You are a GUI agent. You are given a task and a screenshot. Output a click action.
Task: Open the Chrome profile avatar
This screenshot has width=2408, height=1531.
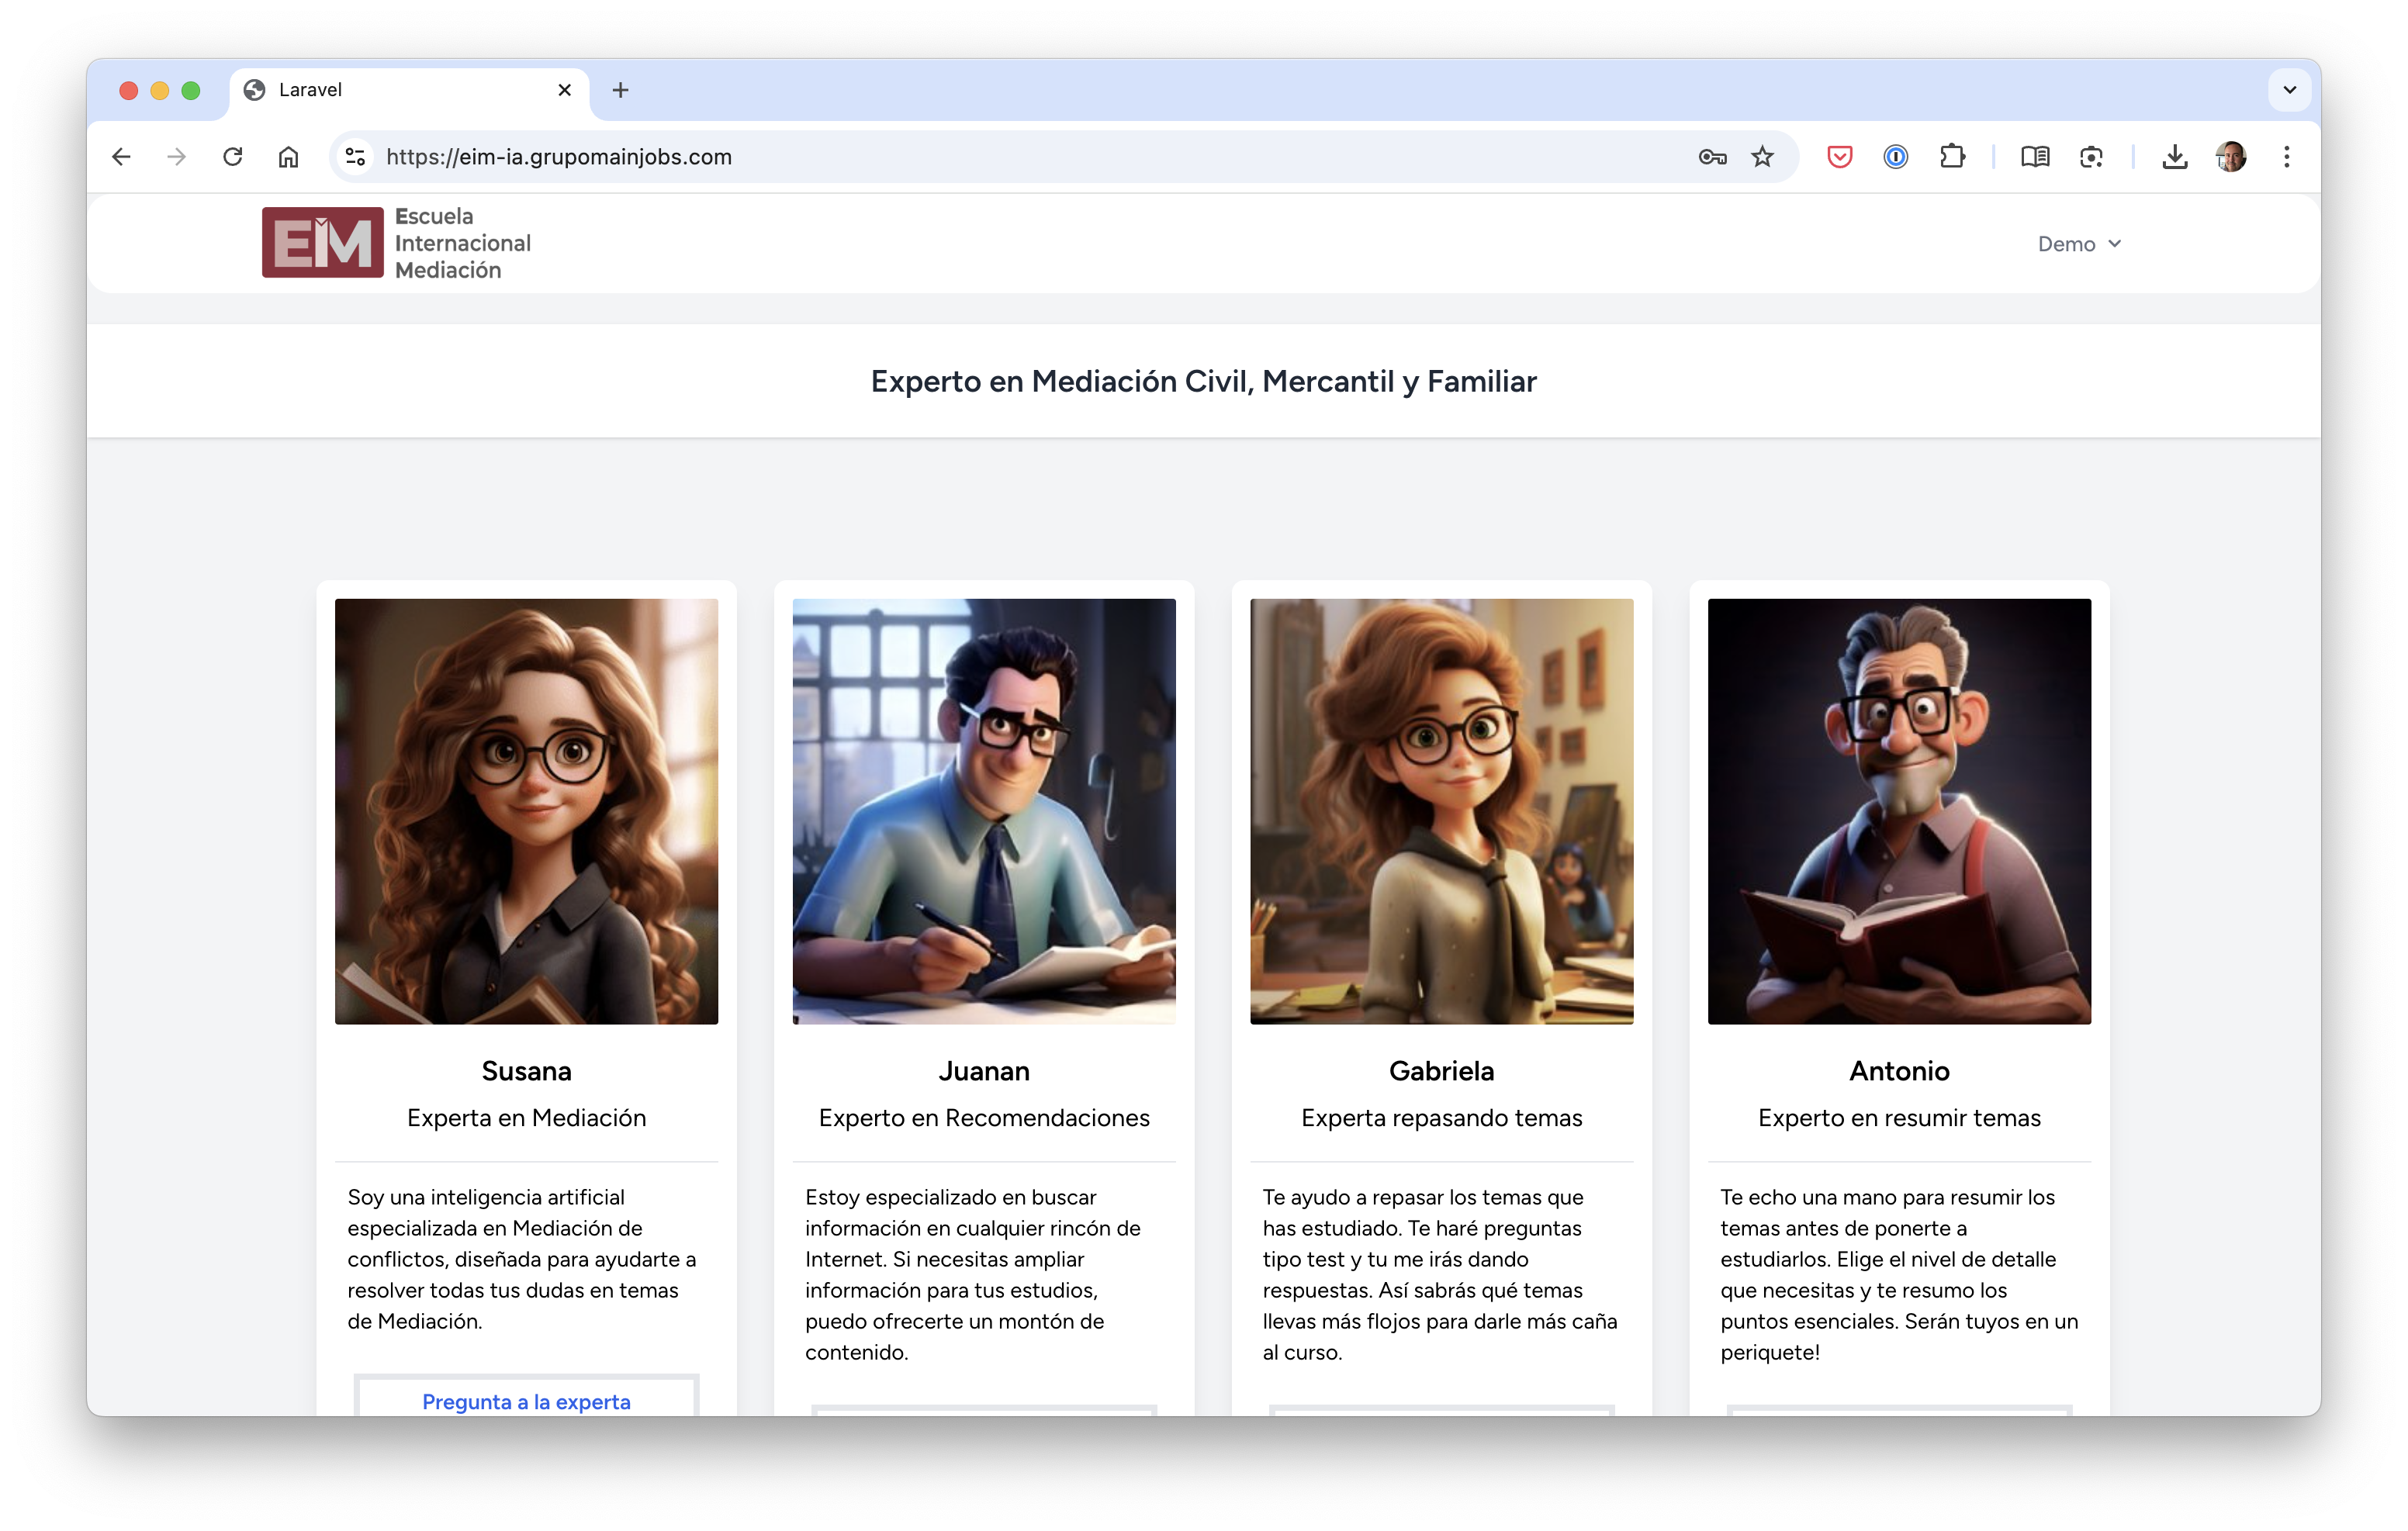pos(2230,157)
